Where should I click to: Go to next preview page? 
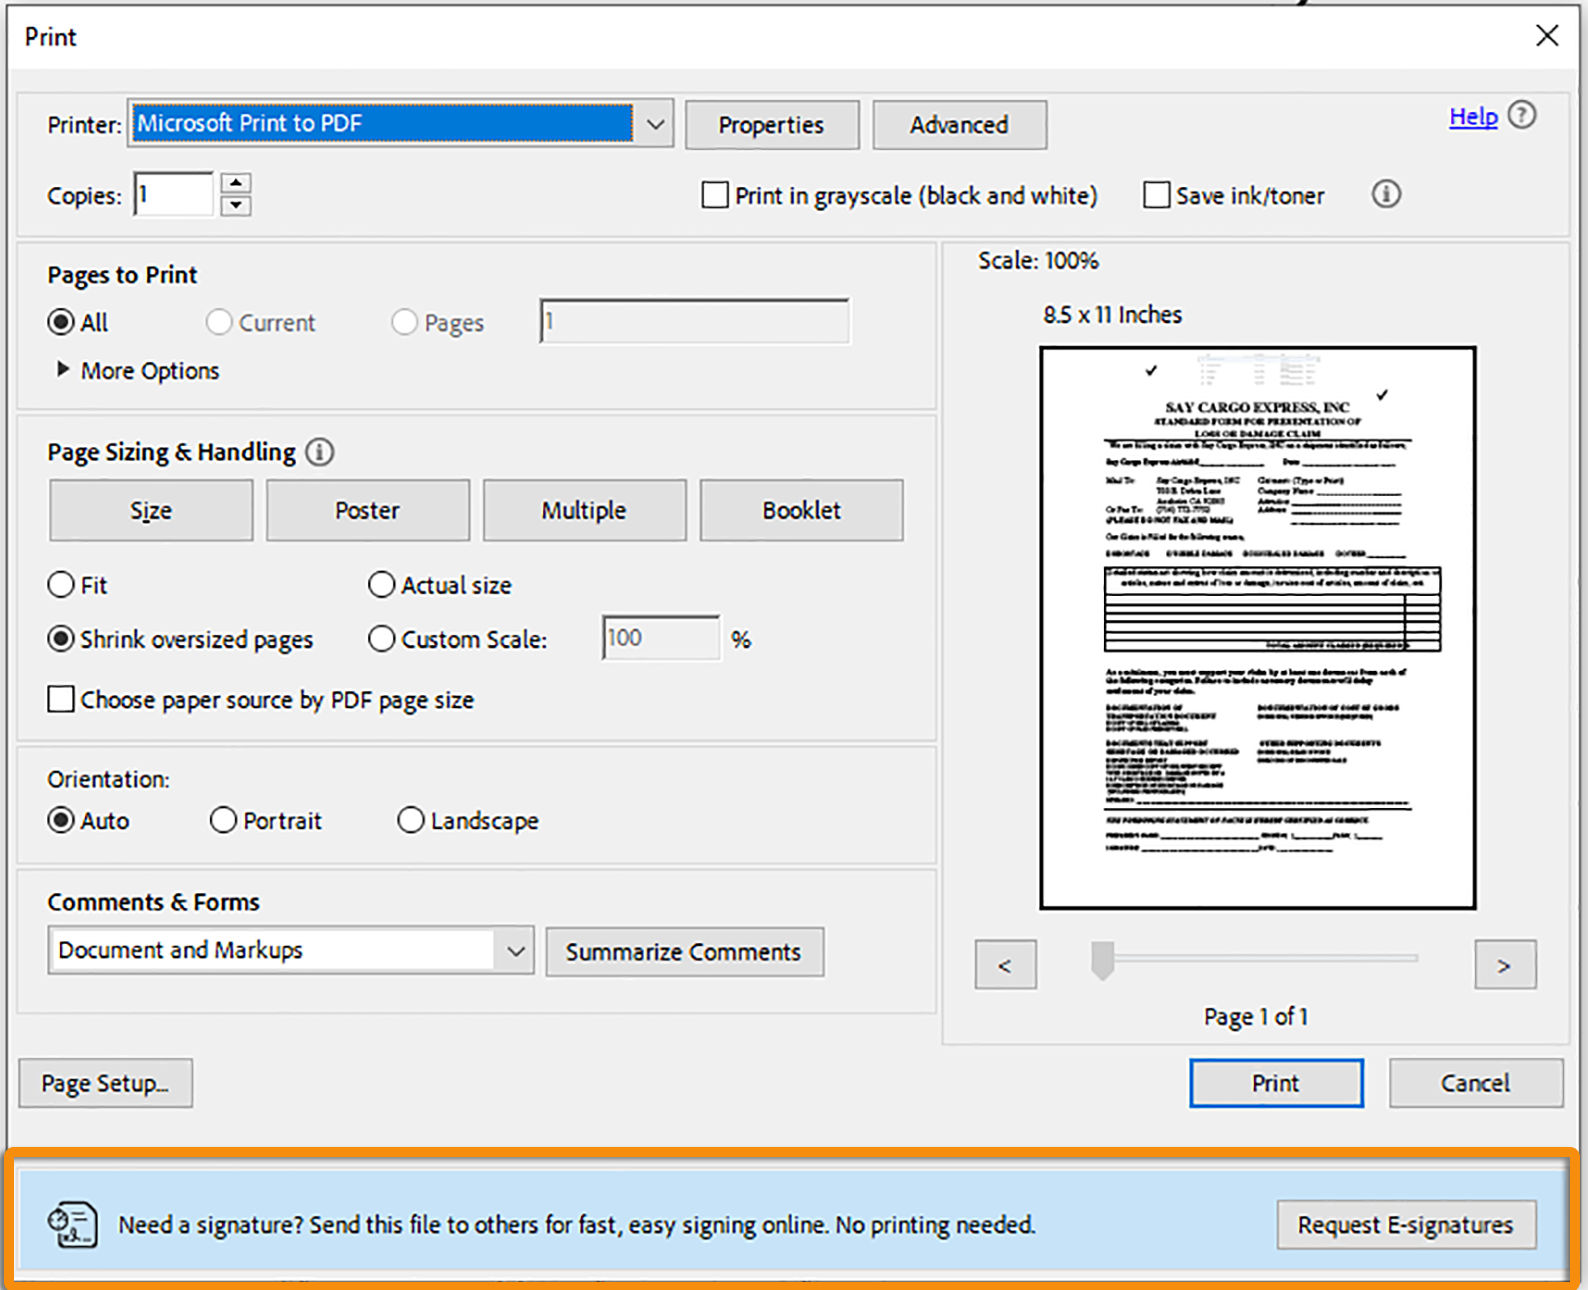click(x=1504, y=965)
